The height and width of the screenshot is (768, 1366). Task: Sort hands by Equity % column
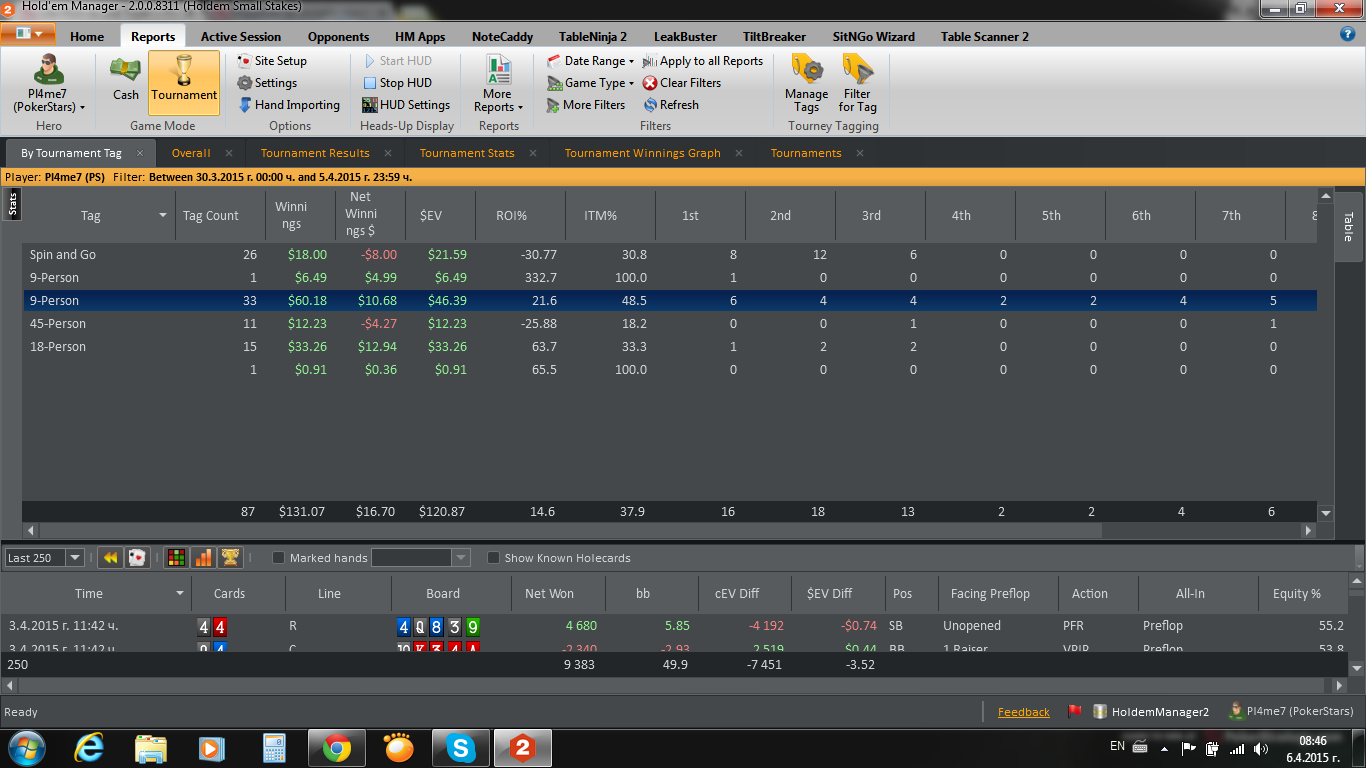[1297, 593]
